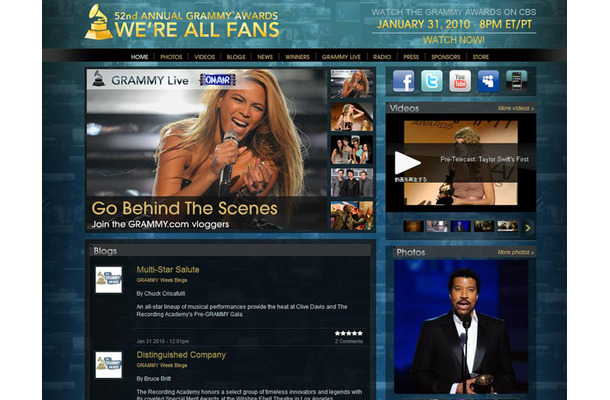Select the second slideshow thumbnail with guitar performer
Image resolution: width=610 pixels, height=400 pixels.
[352, 117]
